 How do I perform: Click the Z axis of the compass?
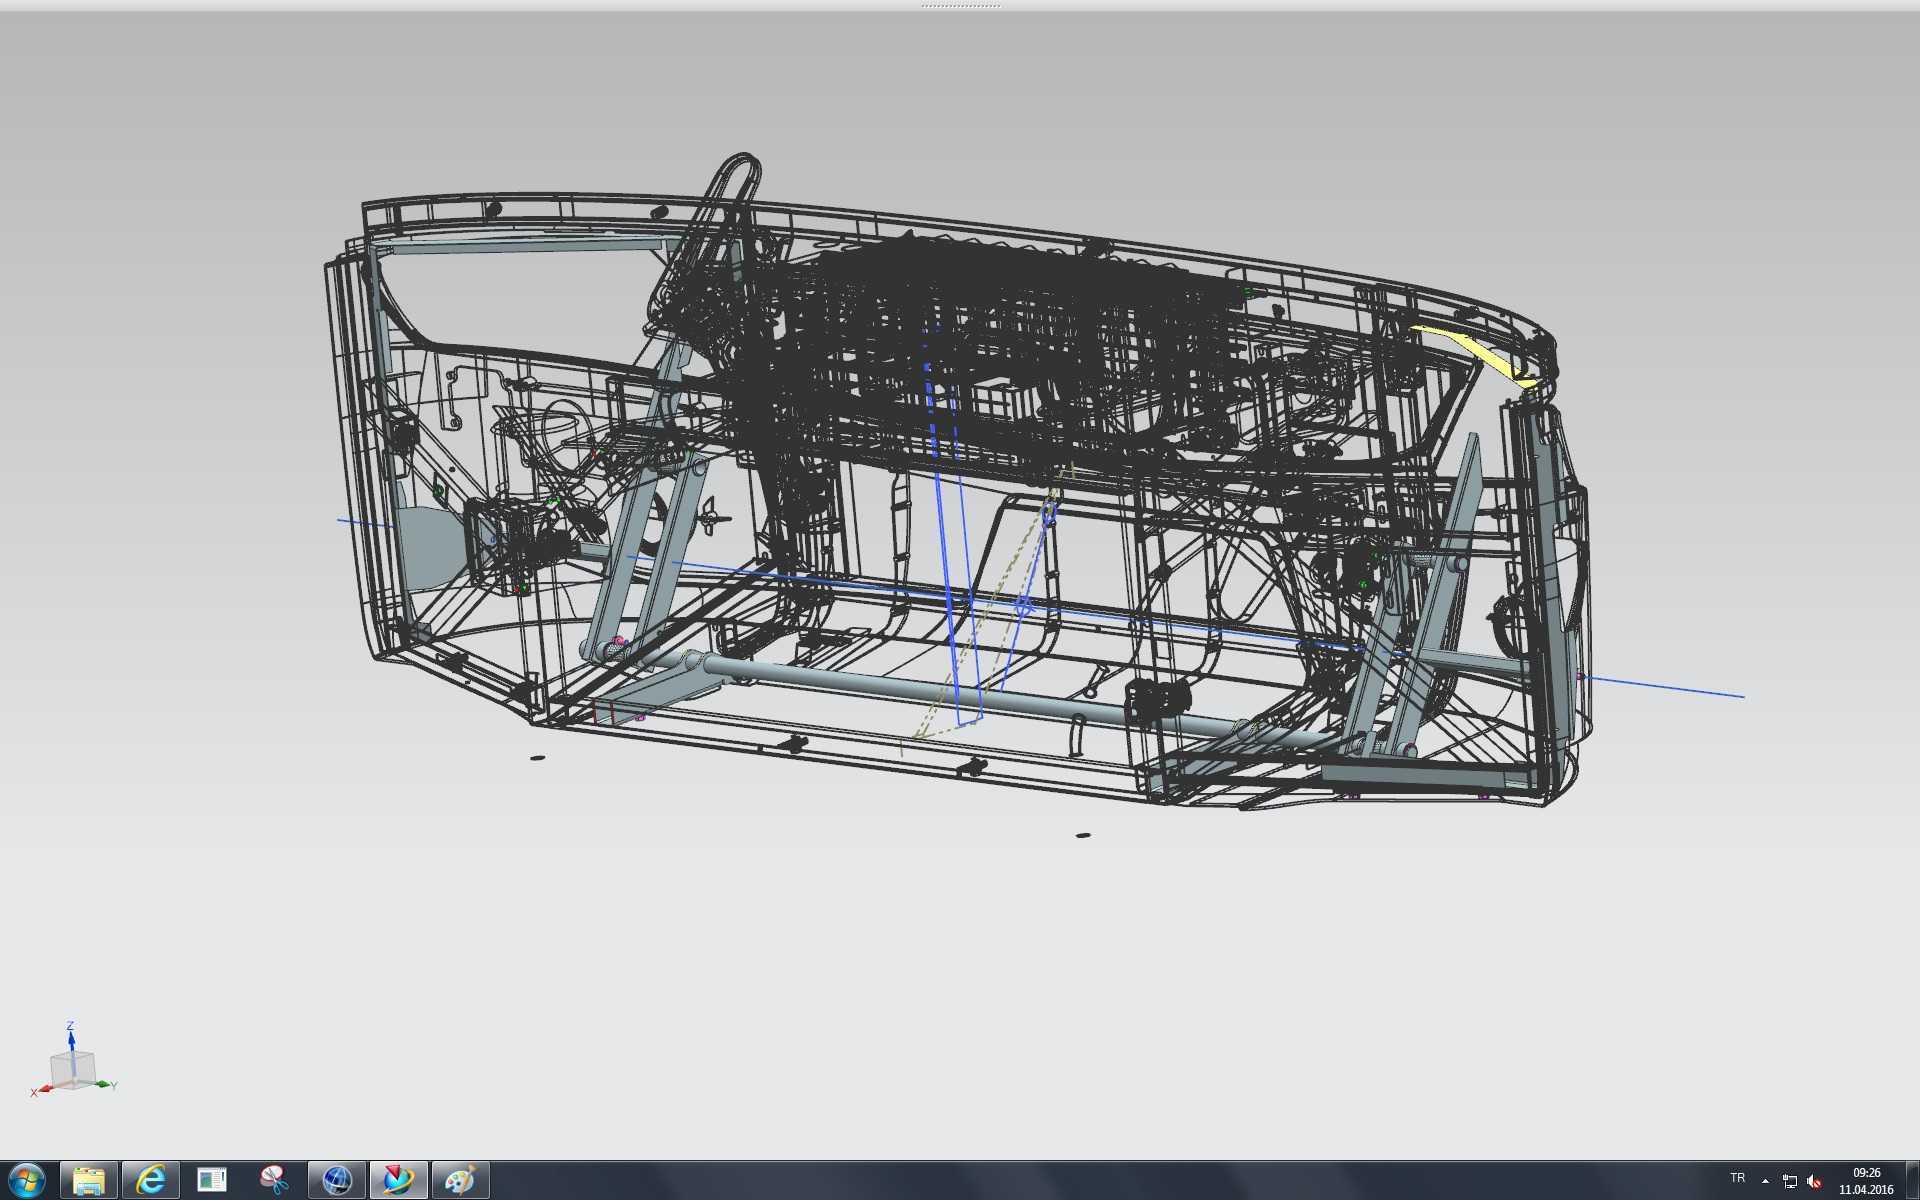pos(71,1037)
